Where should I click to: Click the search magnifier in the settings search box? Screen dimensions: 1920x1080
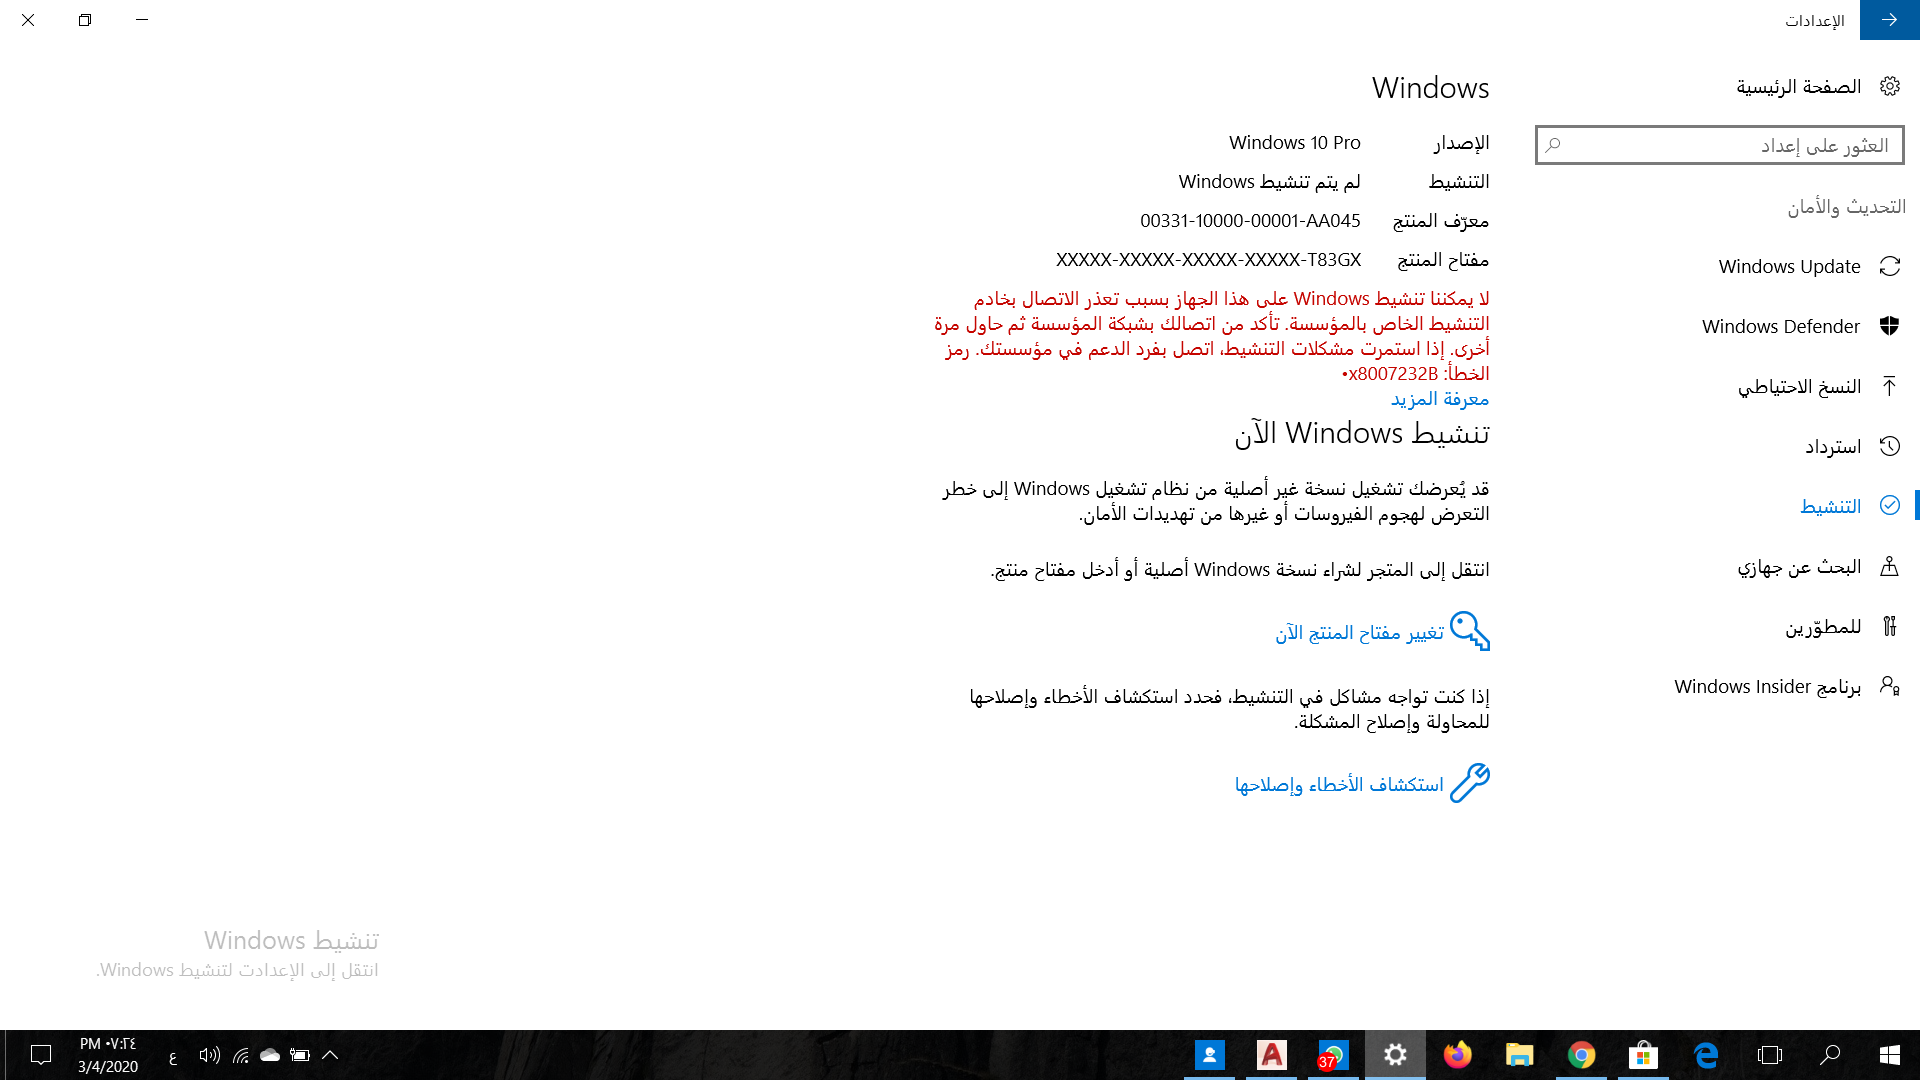pyautogui.click(x=1553, y=145)
